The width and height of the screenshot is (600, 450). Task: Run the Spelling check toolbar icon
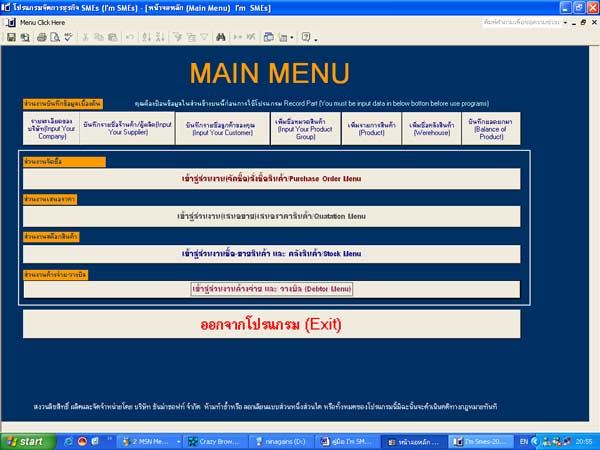pos(66,37)
